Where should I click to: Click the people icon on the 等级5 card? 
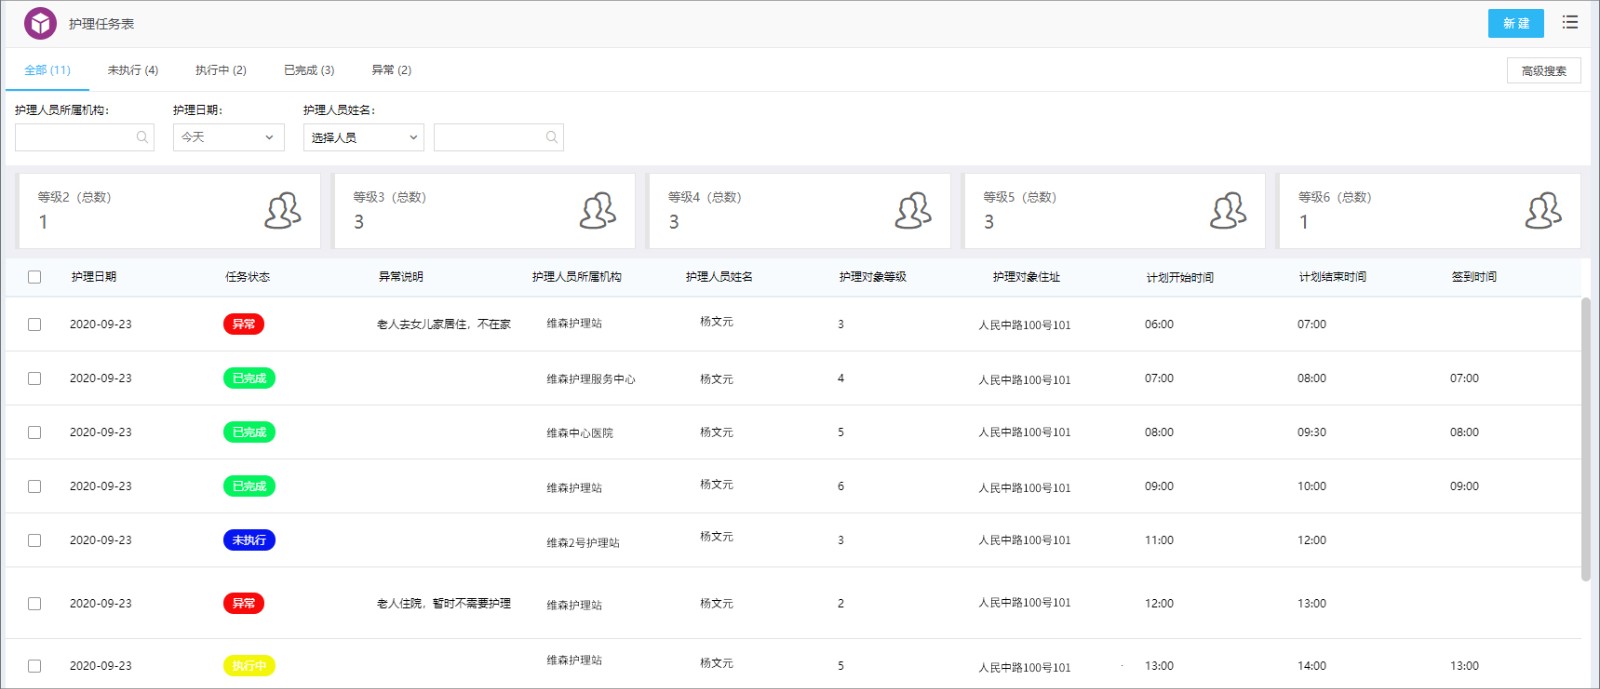pos(1228,211)
